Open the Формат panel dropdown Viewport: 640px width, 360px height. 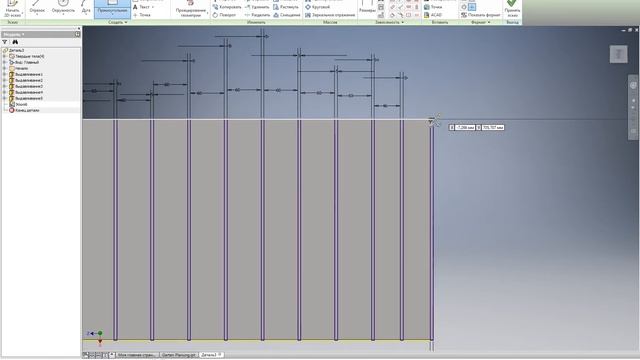pos(480,22)
